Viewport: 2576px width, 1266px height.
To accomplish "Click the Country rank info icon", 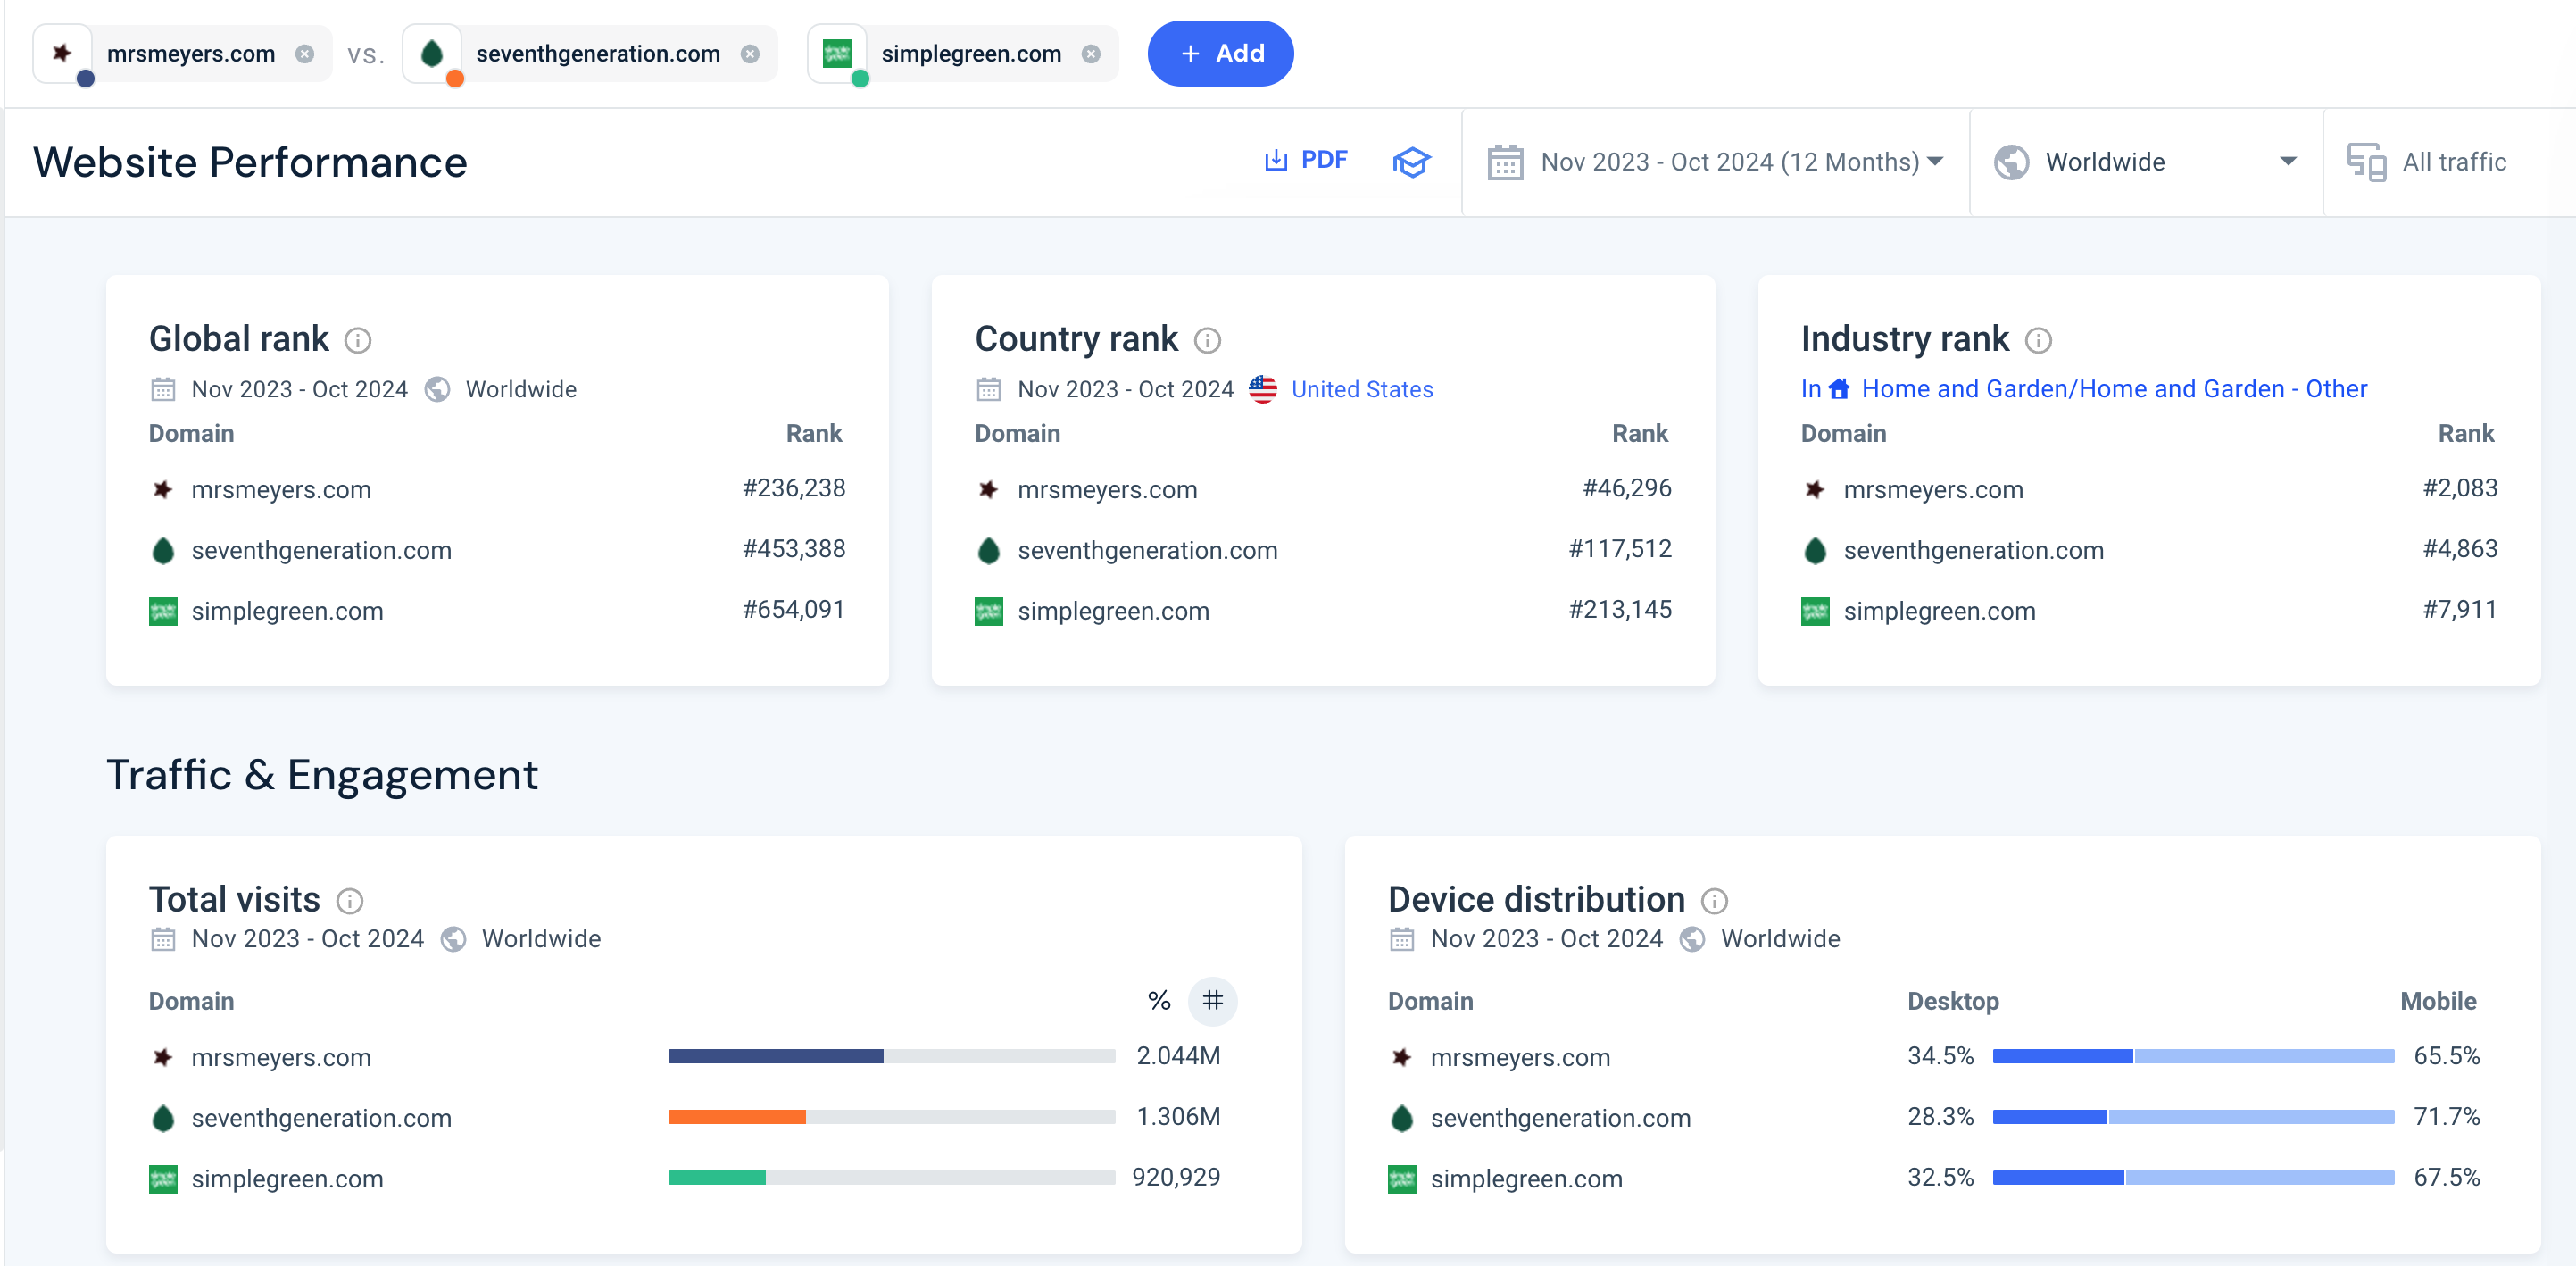I will coord(1208,341).
